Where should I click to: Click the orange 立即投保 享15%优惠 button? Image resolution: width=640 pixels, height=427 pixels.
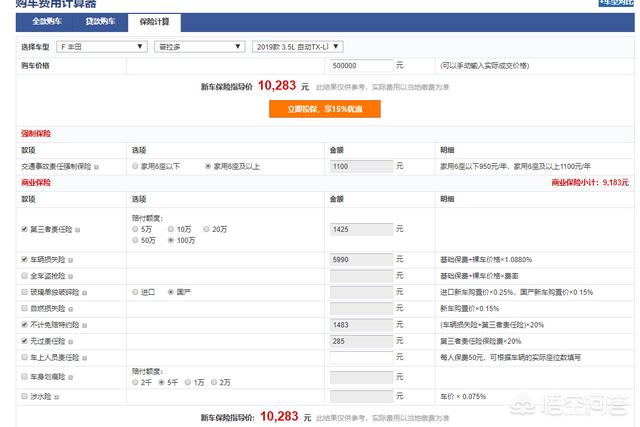(325, 109)
